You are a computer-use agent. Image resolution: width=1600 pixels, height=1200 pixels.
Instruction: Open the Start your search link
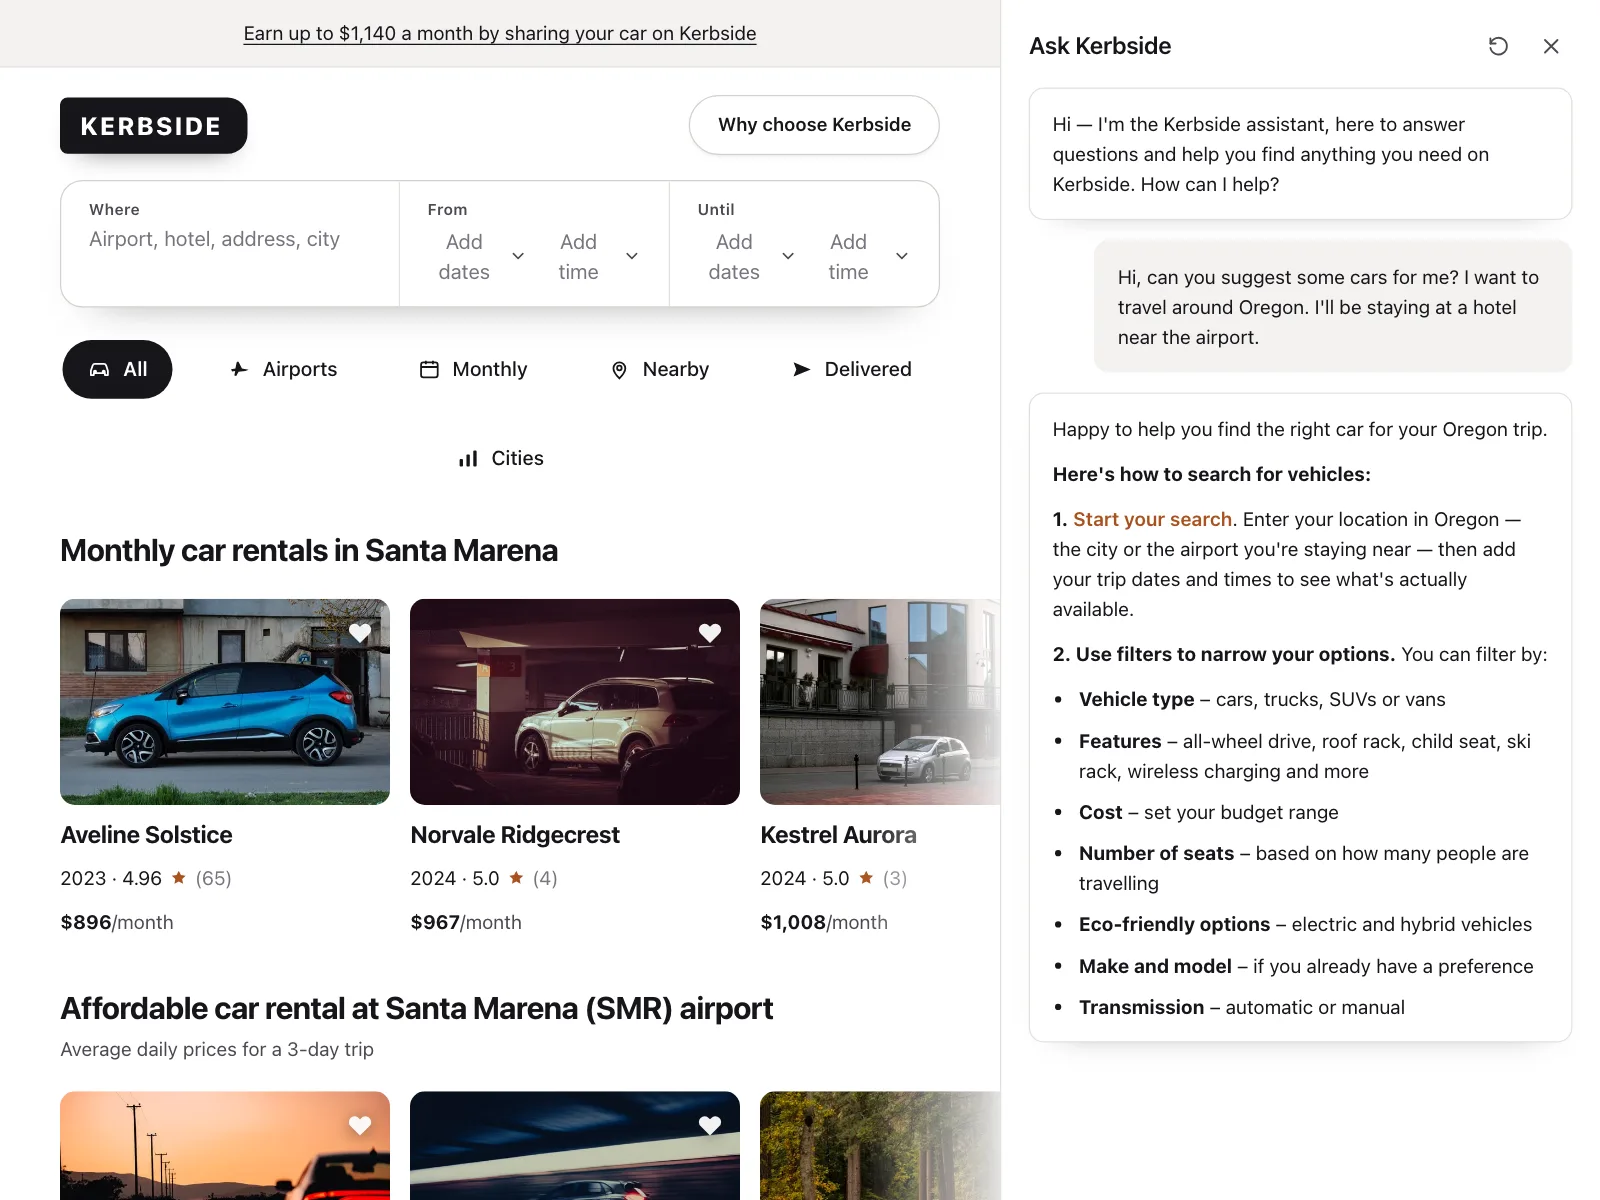(x=1152, y=520)
